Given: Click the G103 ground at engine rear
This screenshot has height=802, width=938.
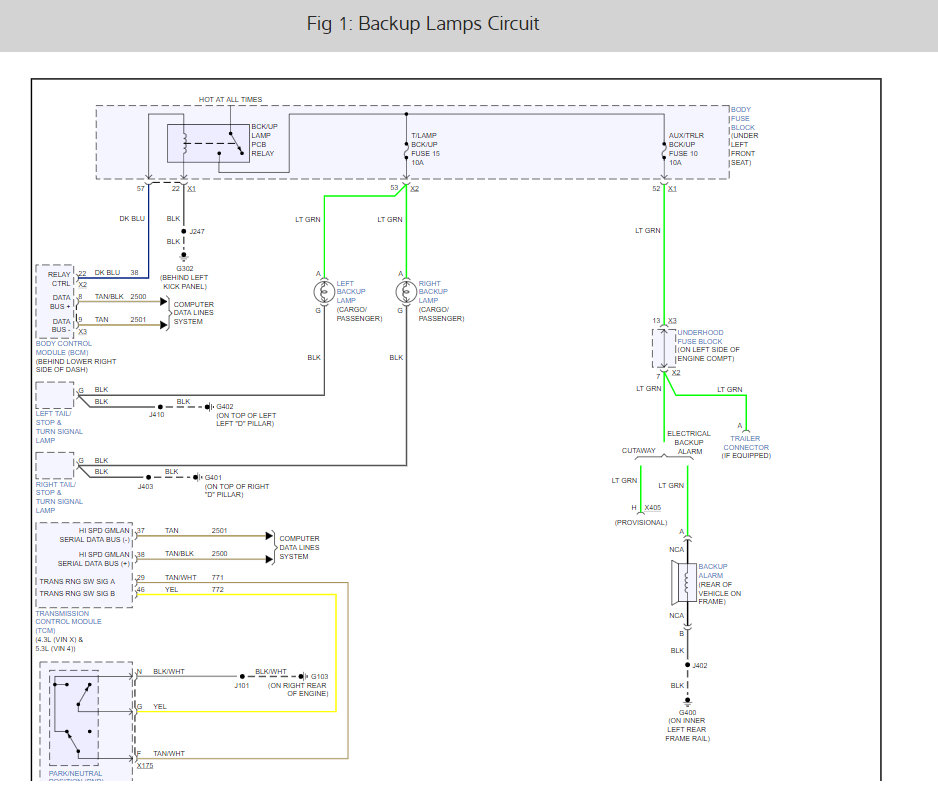Looking at the screenshot, I should (x=300, y=677).
